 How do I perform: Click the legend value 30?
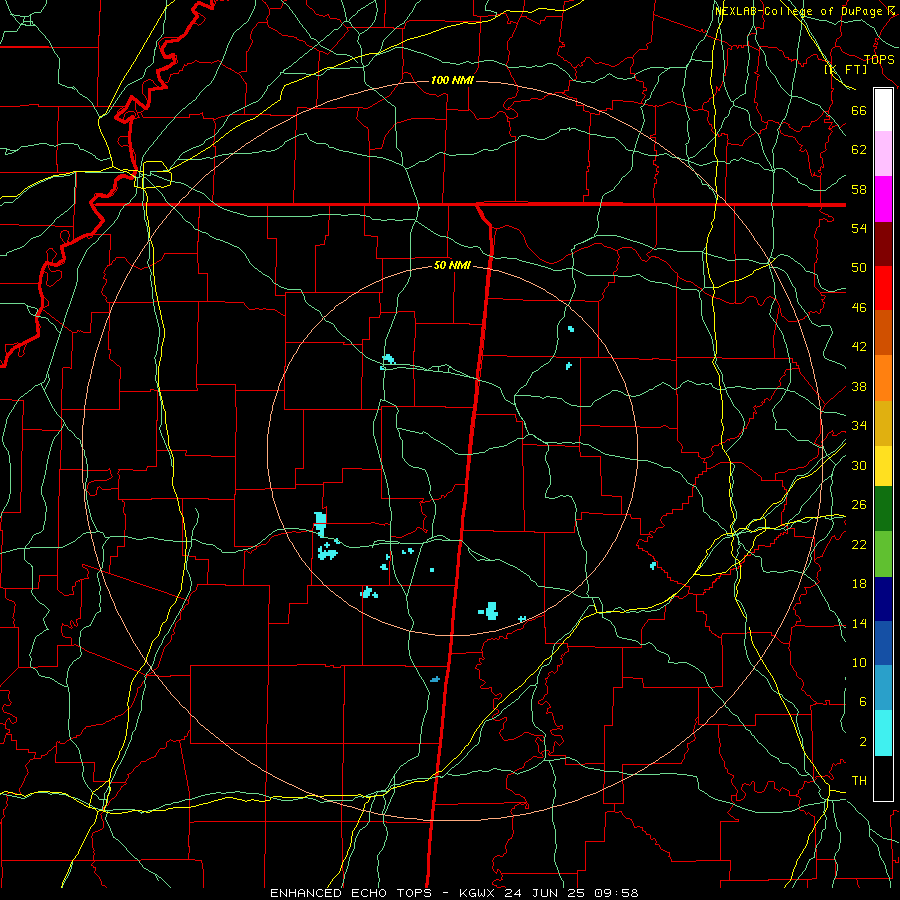(x=859, y=465)
